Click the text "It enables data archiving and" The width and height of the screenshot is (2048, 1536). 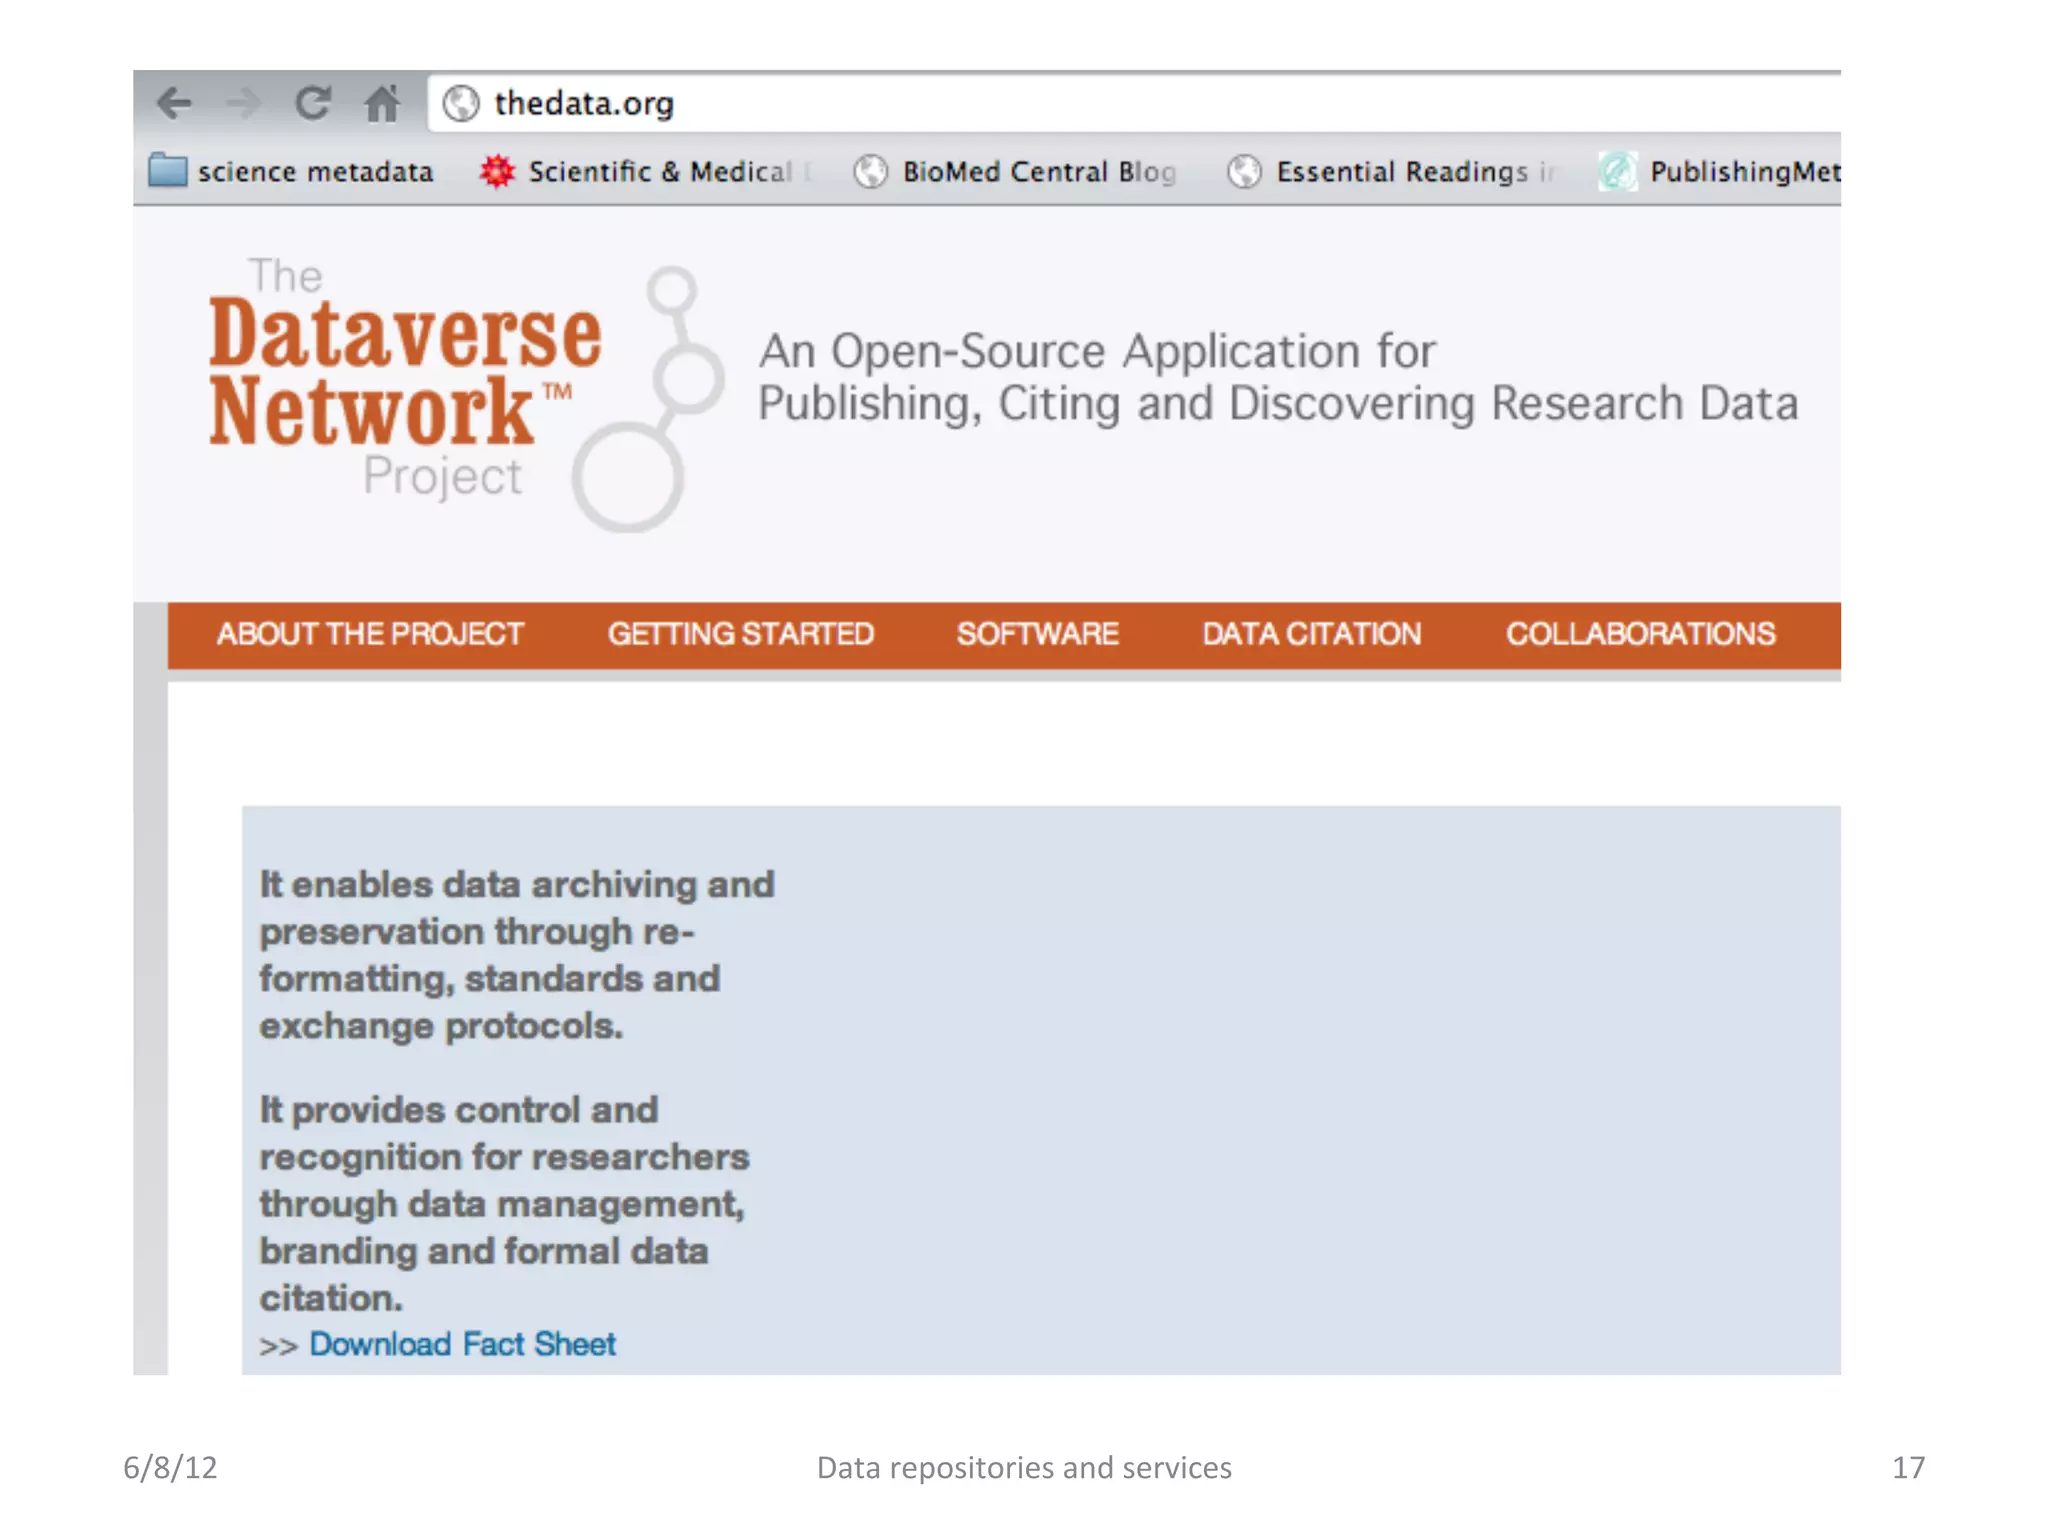517,885
